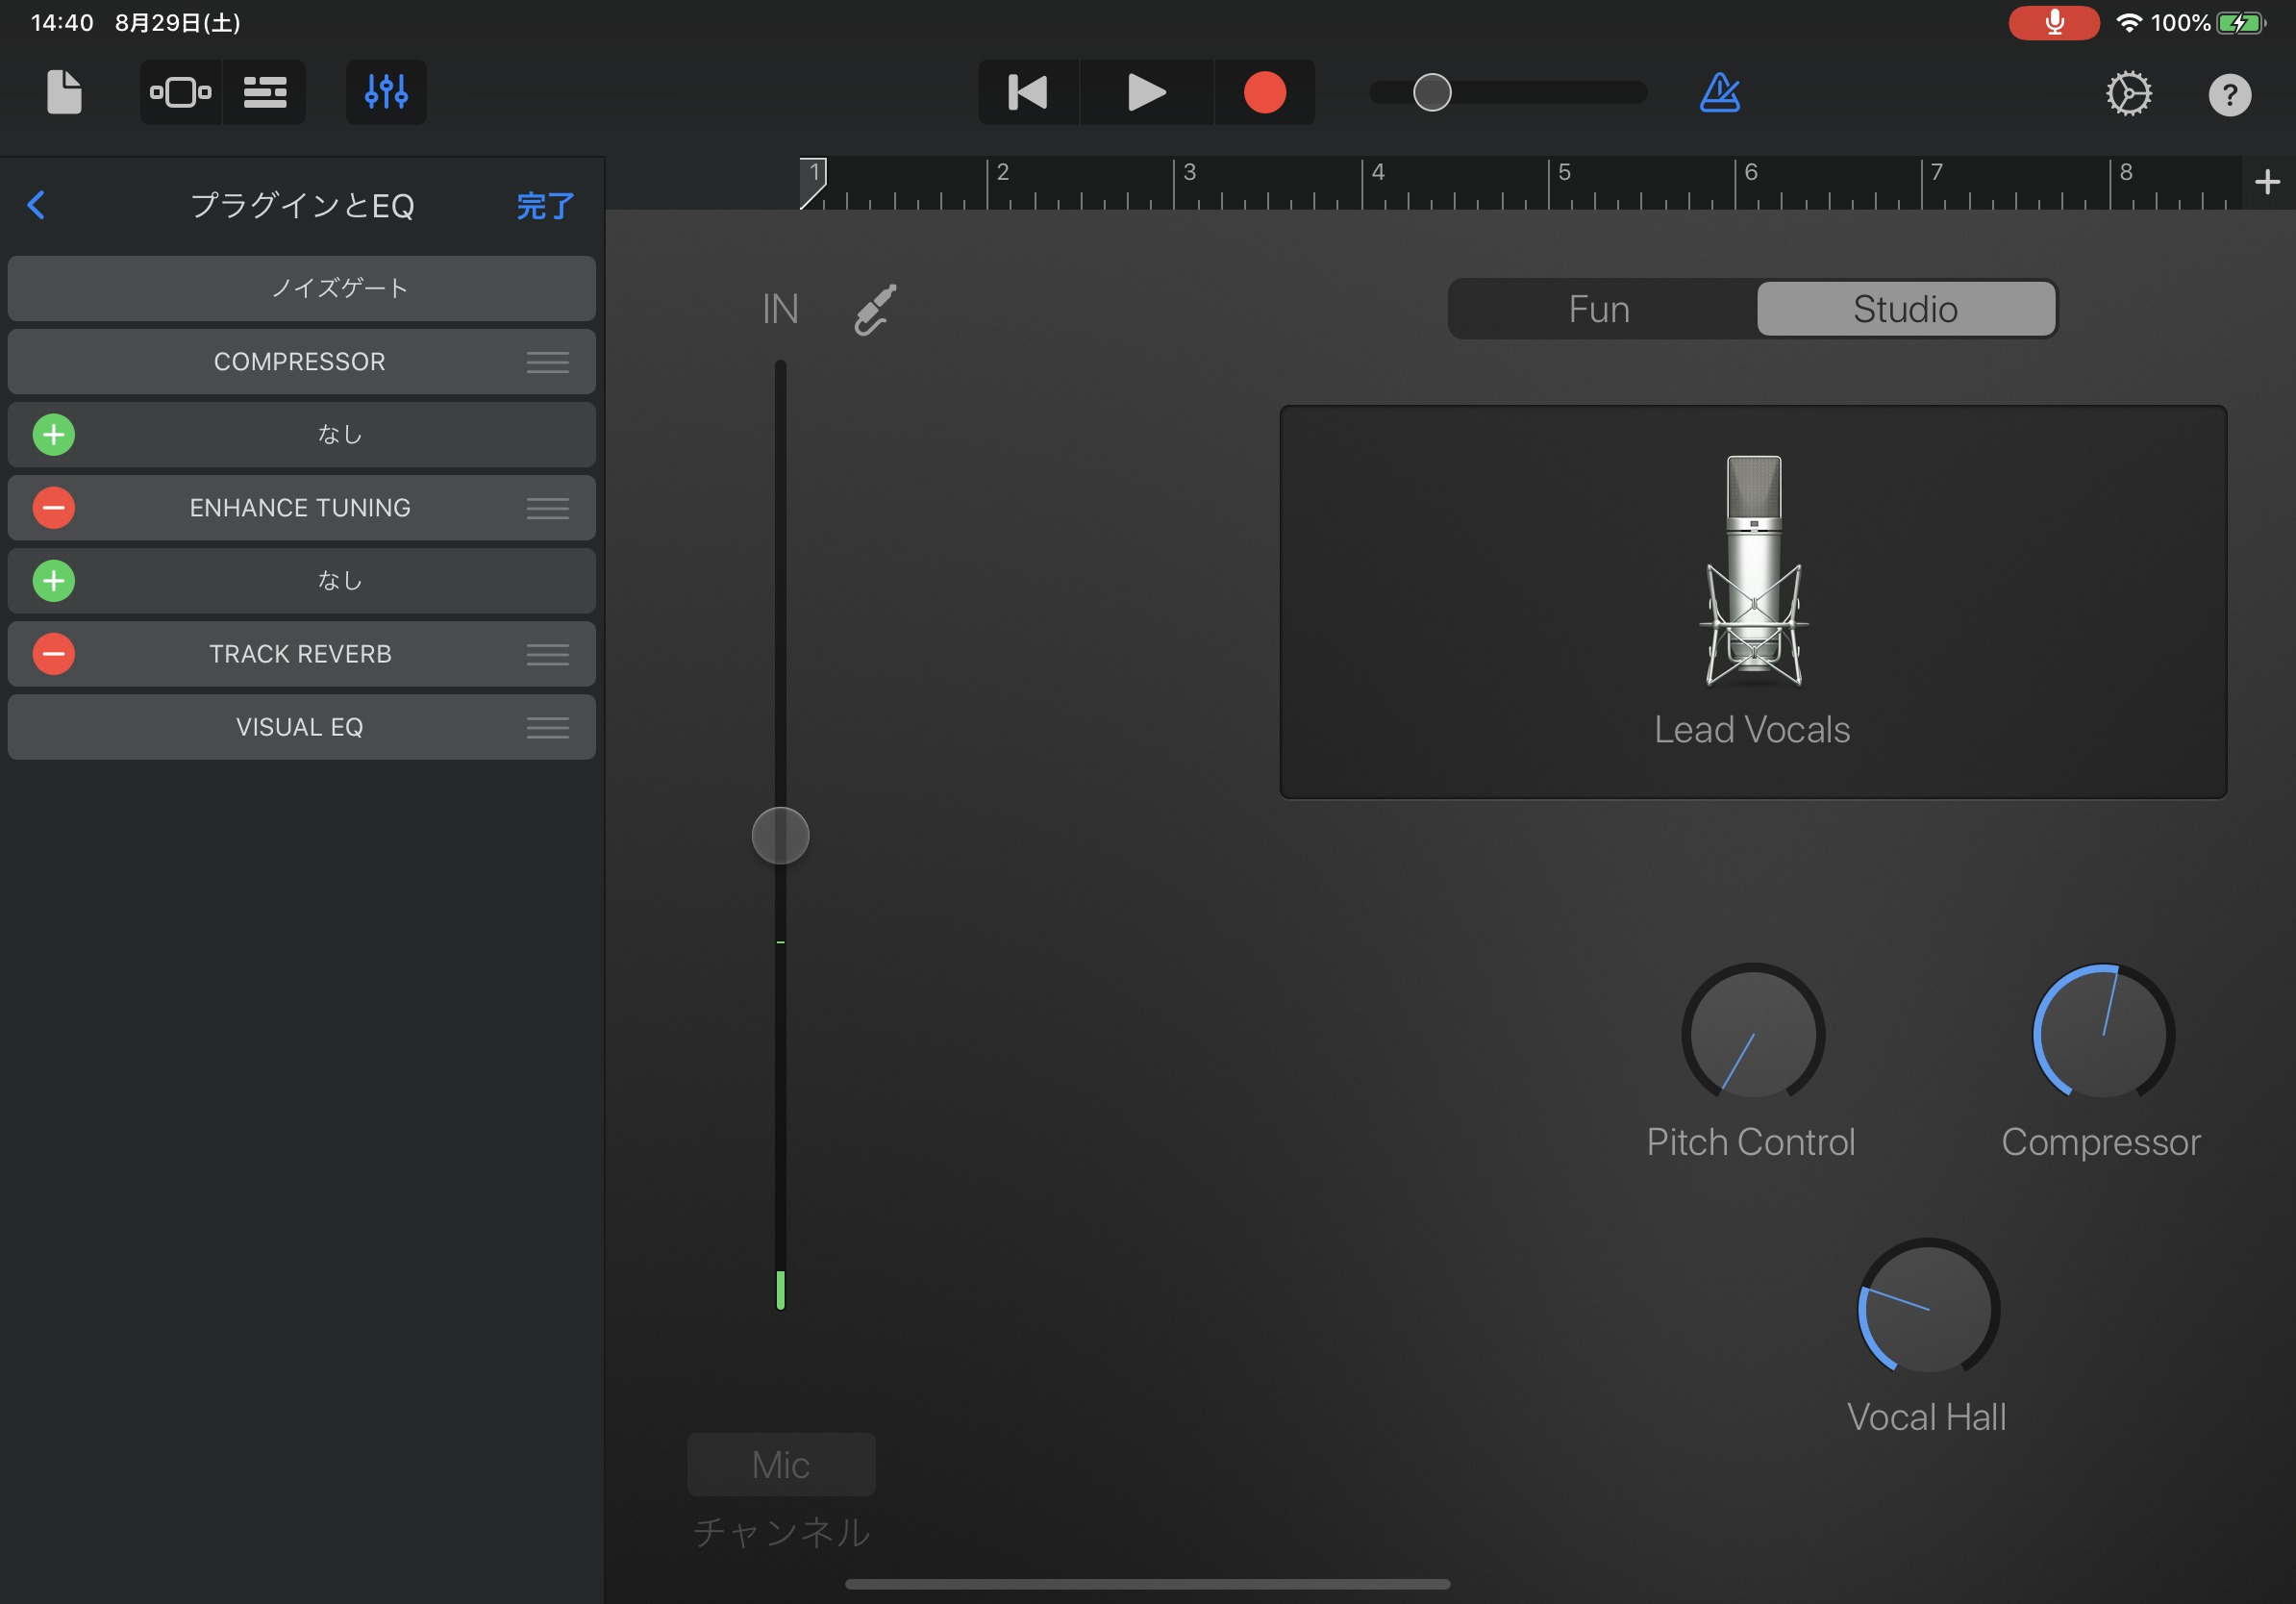Screen dimensions: 2296x1604
Task: Choose a preset via Lead Vocals microphone
Action: [x=1753, y=601]
